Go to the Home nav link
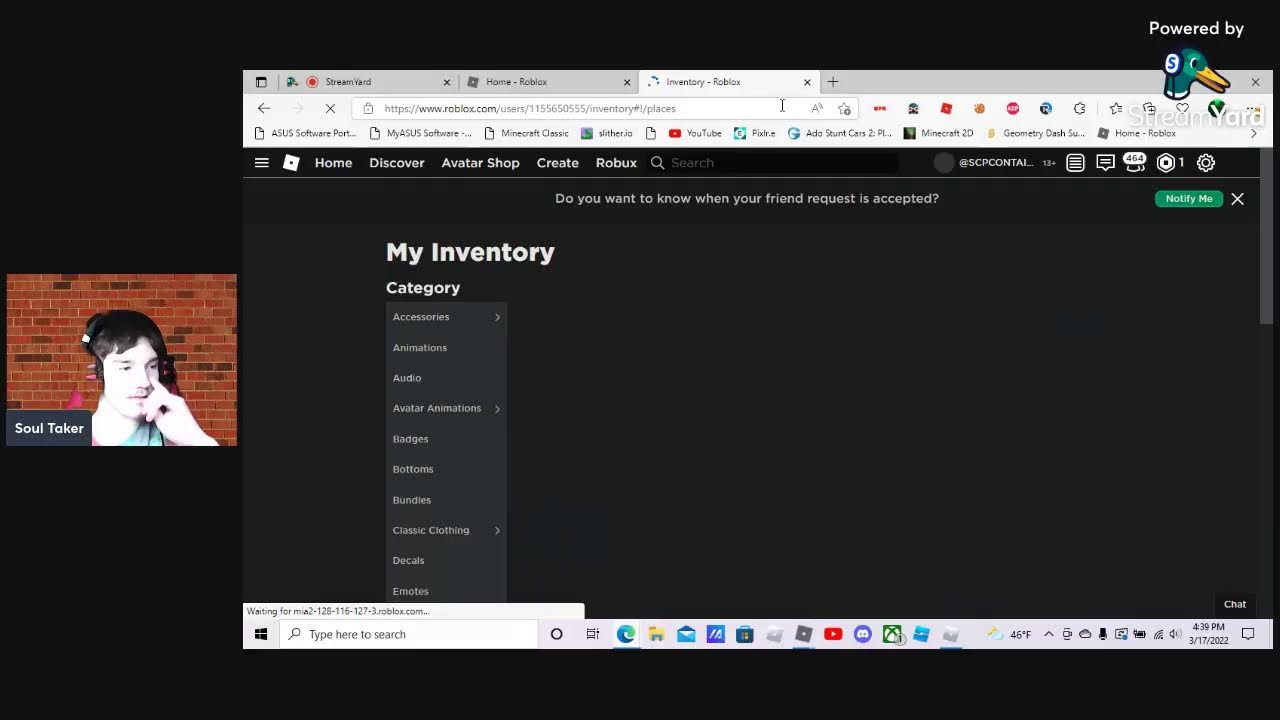 coord(333,162)
